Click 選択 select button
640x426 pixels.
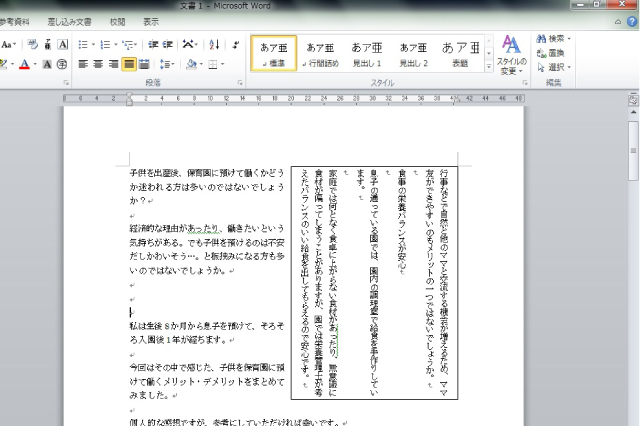[x=554, y=67]
